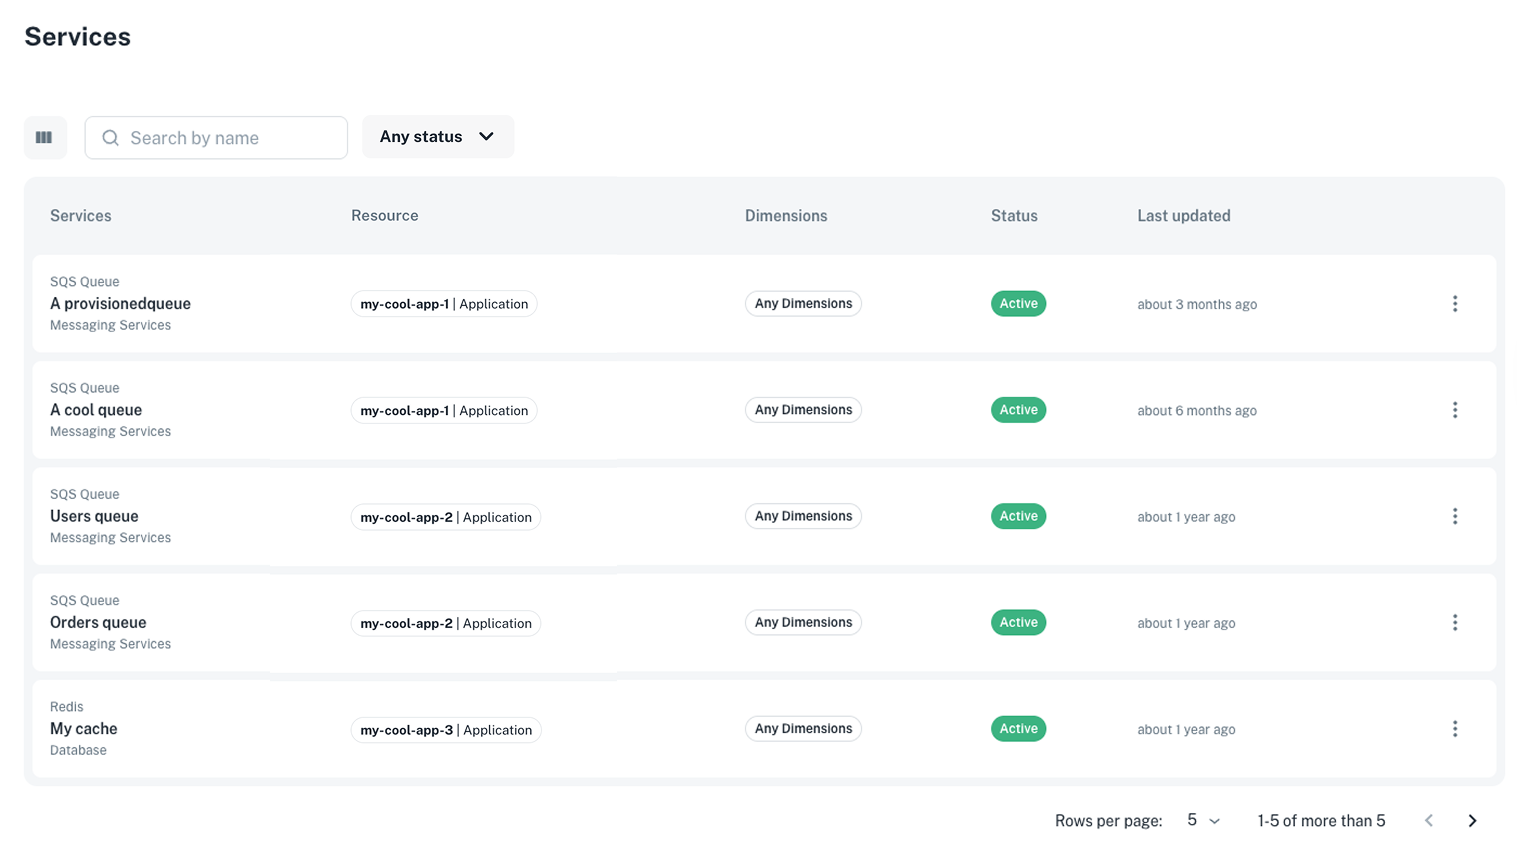Click the previous page arrow
1518x861 pixels.
1428,820
